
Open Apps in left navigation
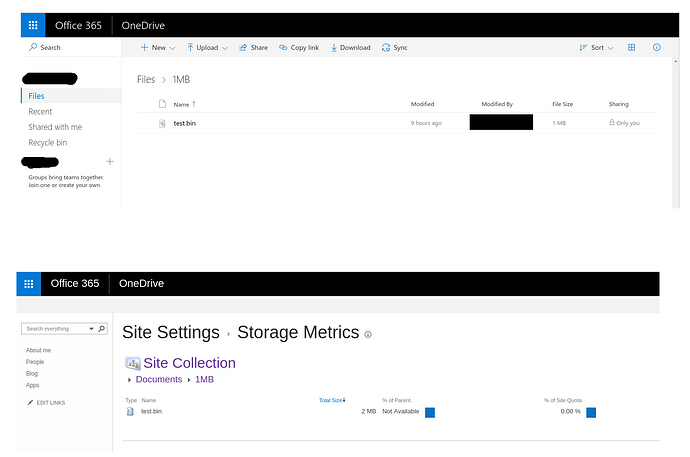tap(33, 385)
